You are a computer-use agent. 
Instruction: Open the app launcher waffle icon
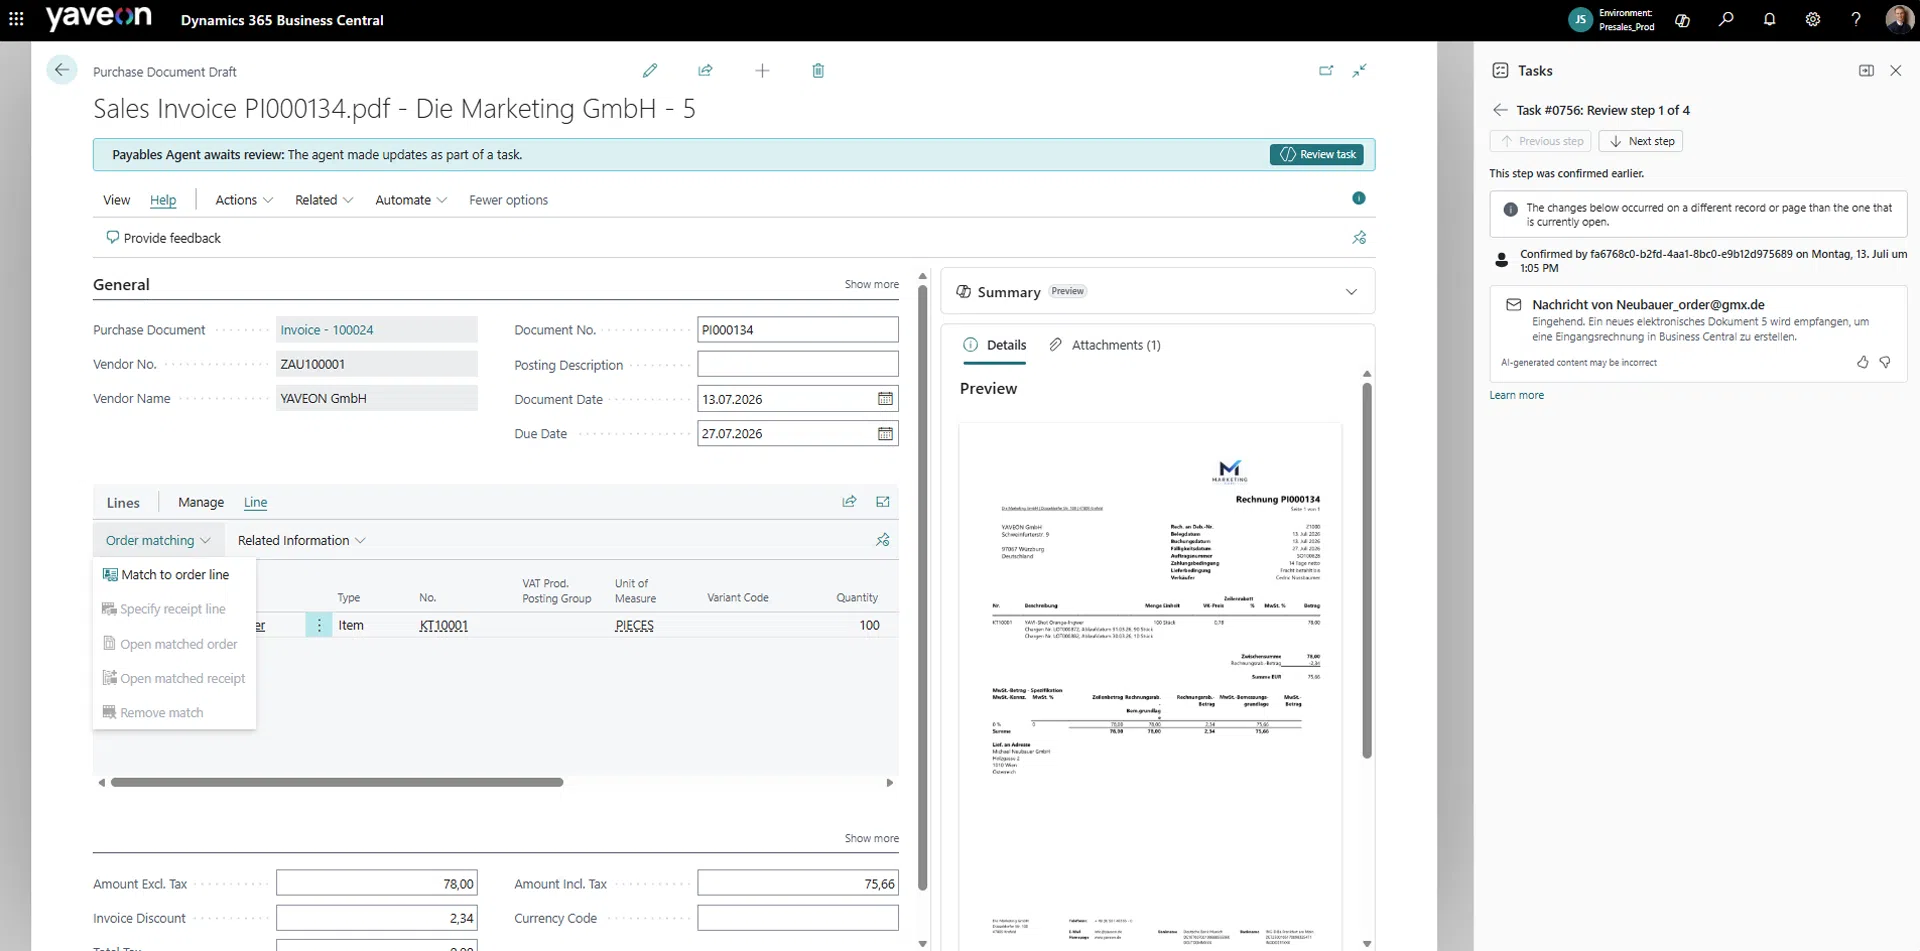click(16, 19)
